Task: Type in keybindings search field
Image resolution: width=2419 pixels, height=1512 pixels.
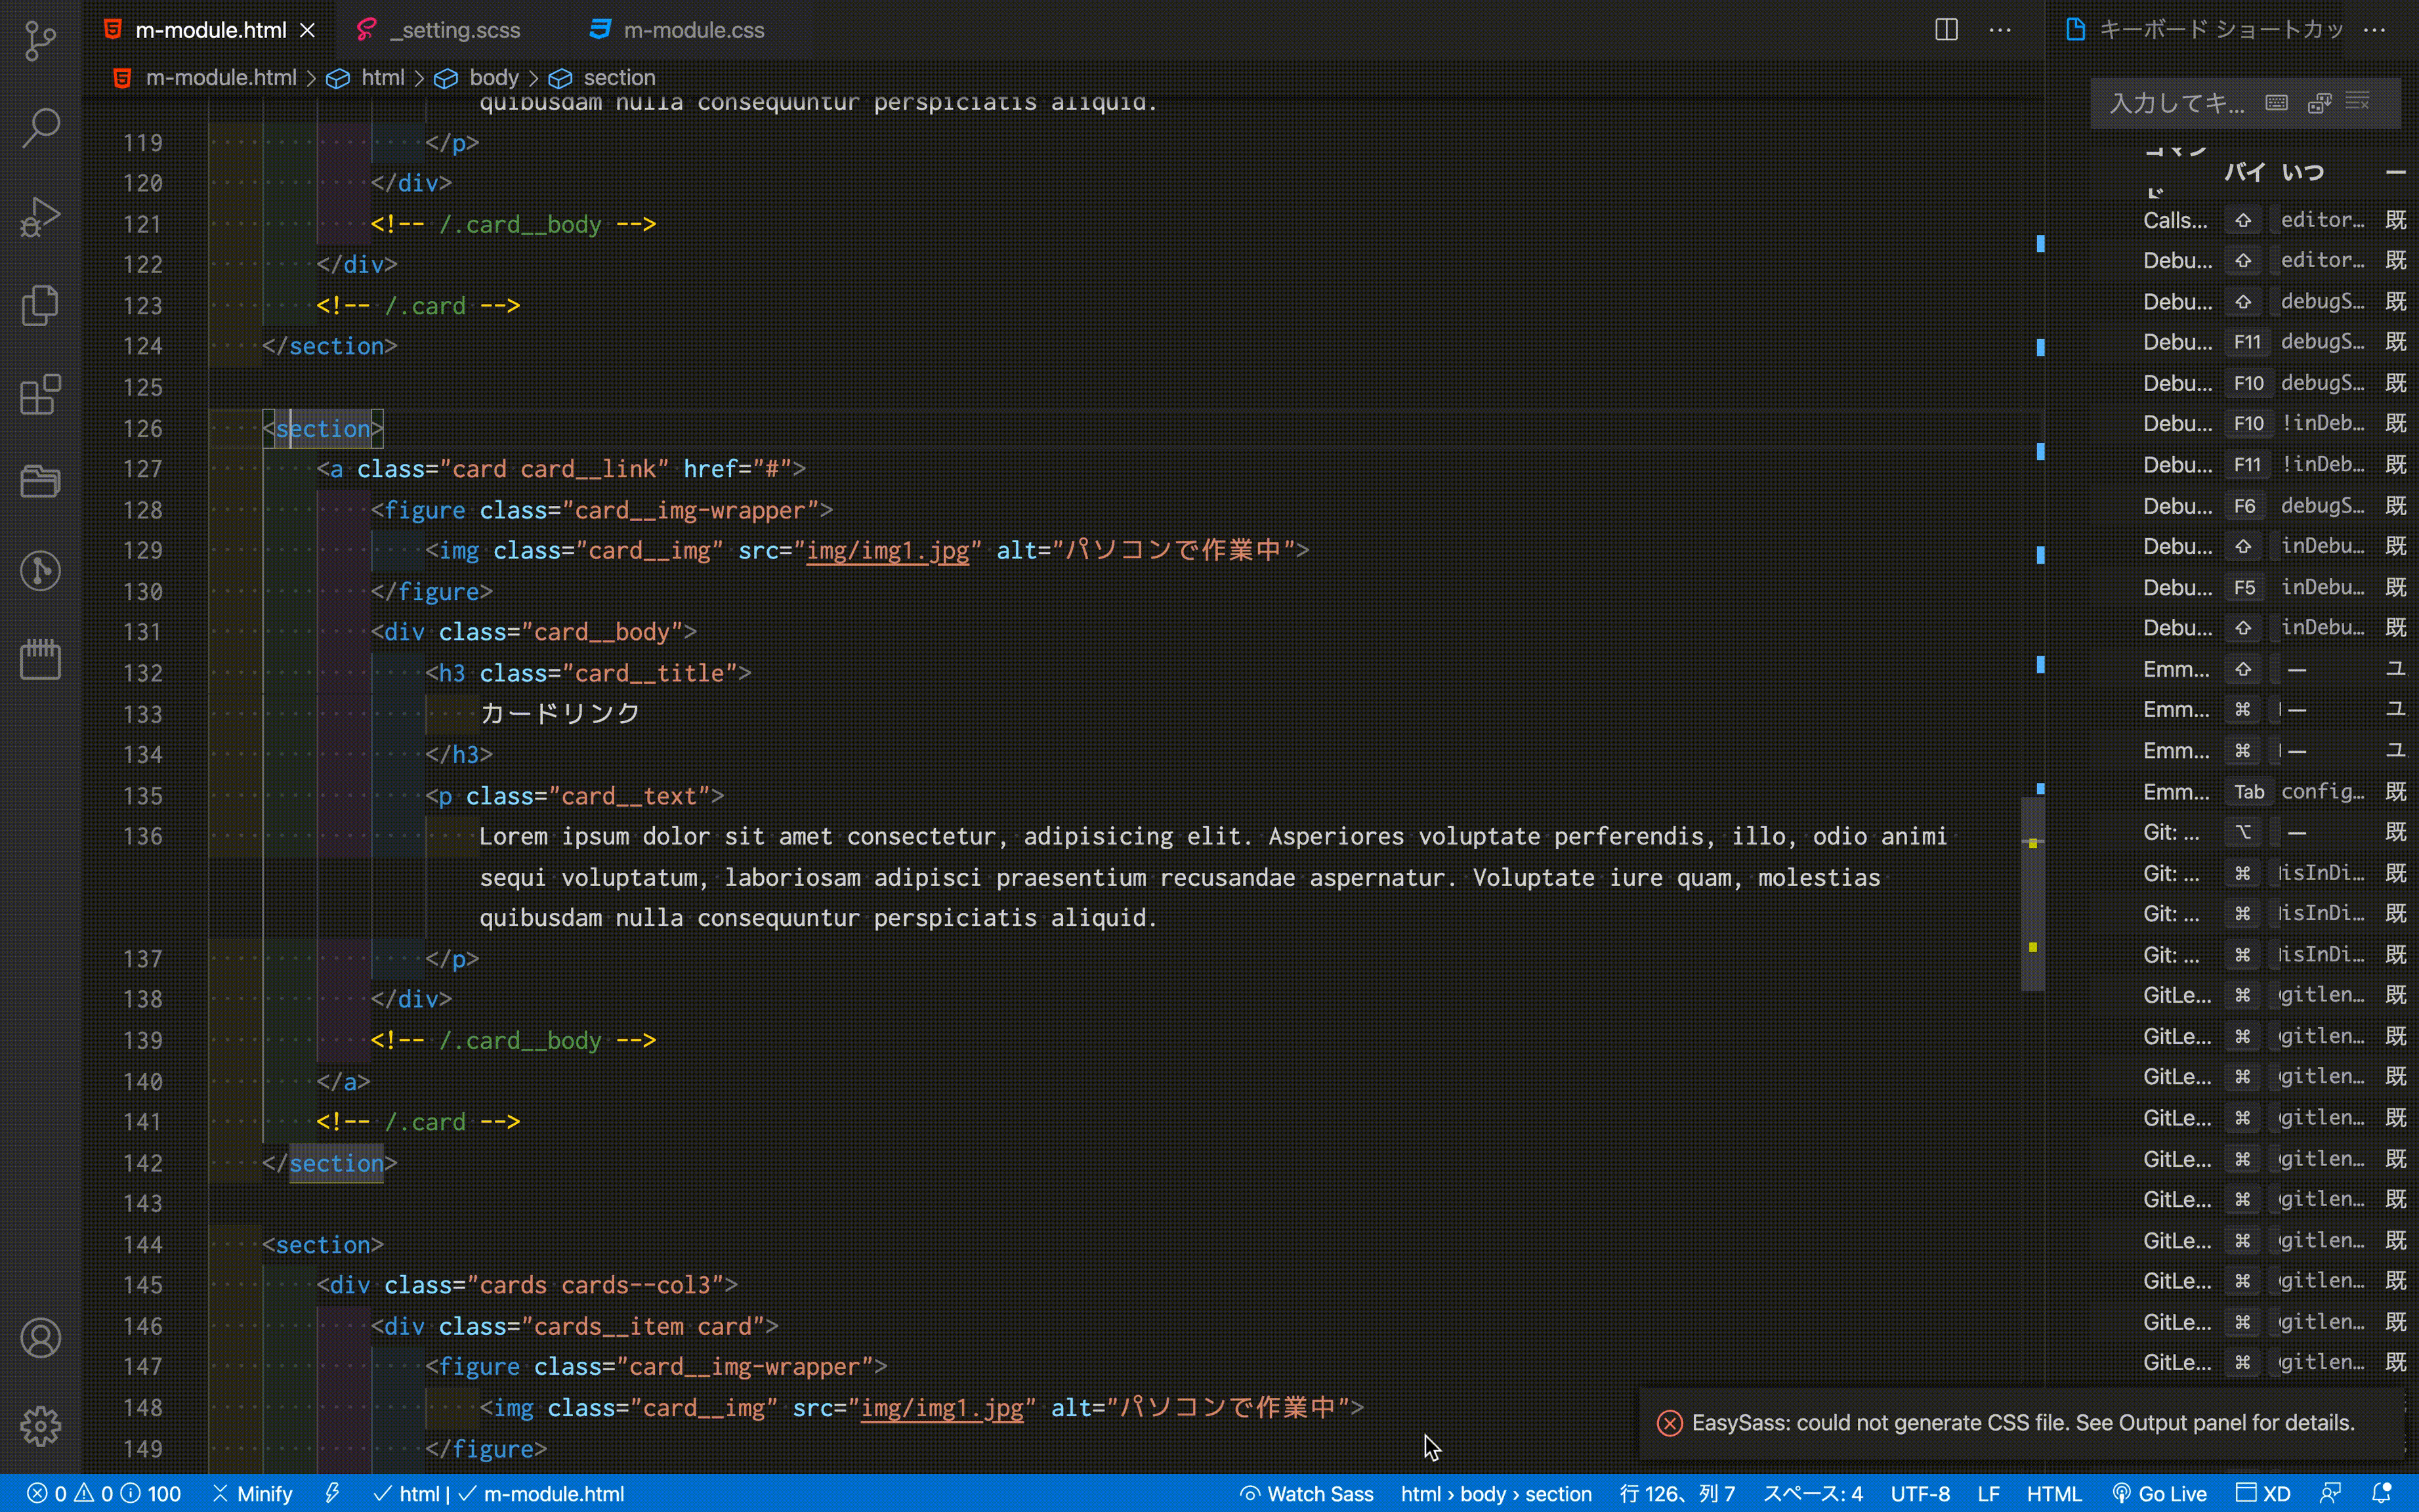Action: click(2175, 102)
